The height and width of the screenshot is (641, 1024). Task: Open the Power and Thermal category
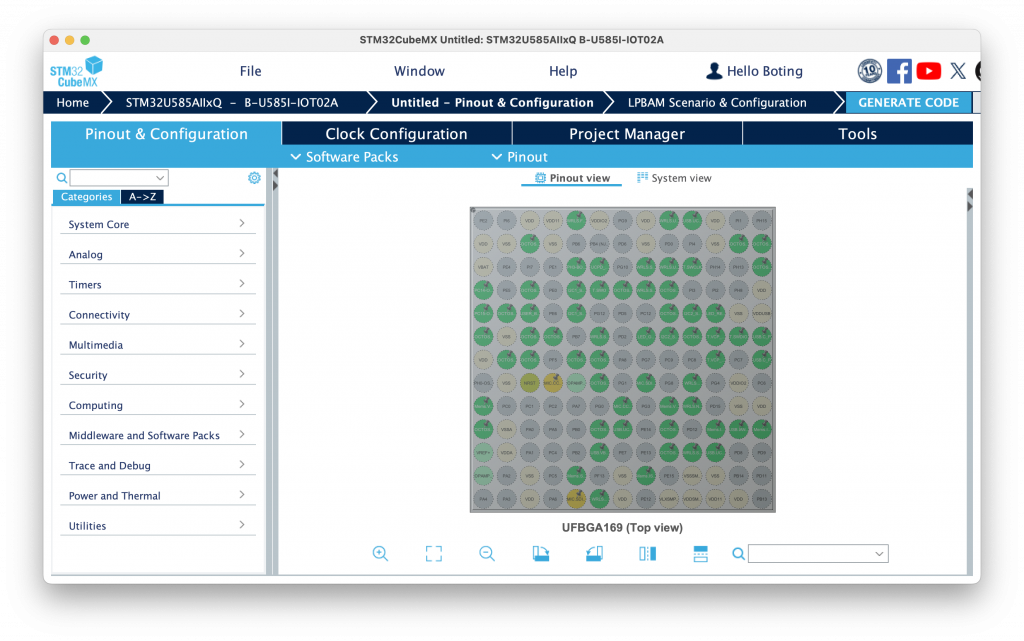(157, 495)
